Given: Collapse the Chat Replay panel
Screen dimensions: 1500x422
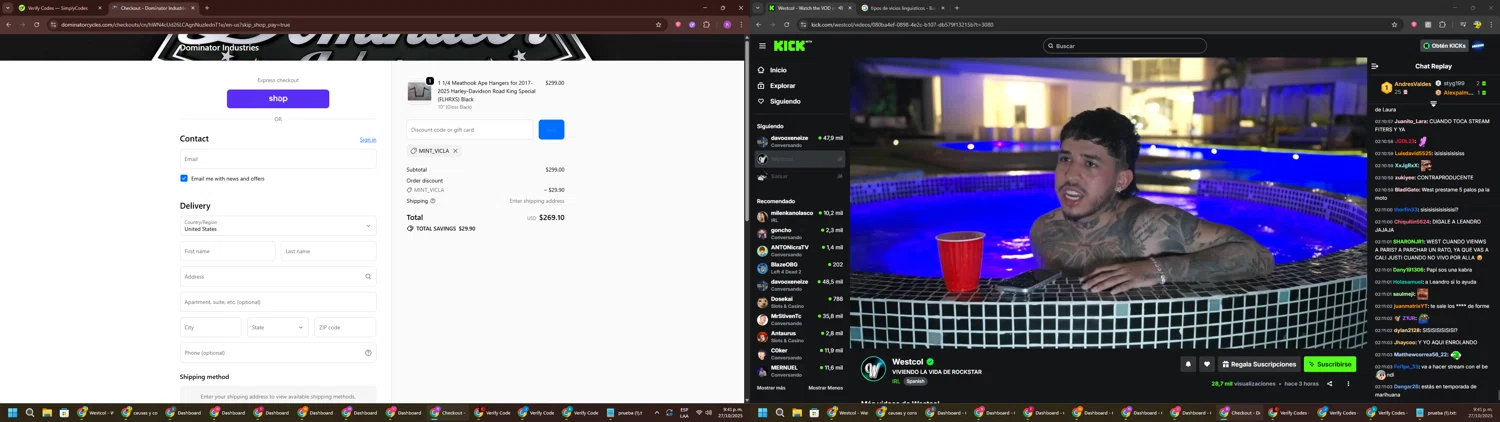Looking at the screenshot, I should coord(1375,66).
